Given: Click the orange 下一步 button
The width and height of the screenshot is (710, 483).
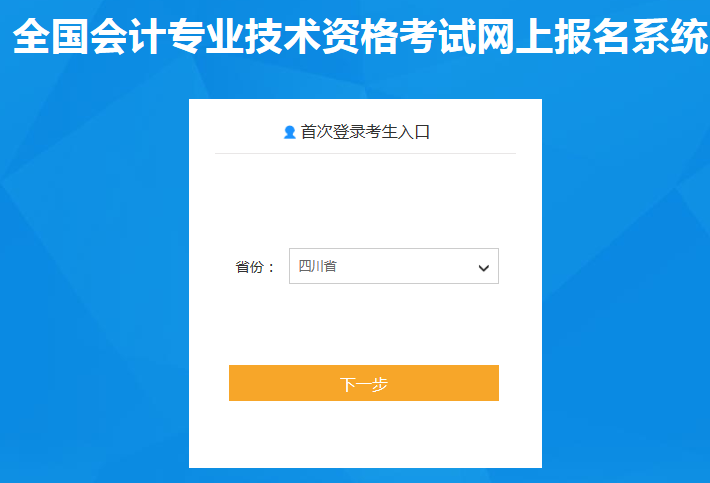Looking at the screenshot, I should pos(364,383).
